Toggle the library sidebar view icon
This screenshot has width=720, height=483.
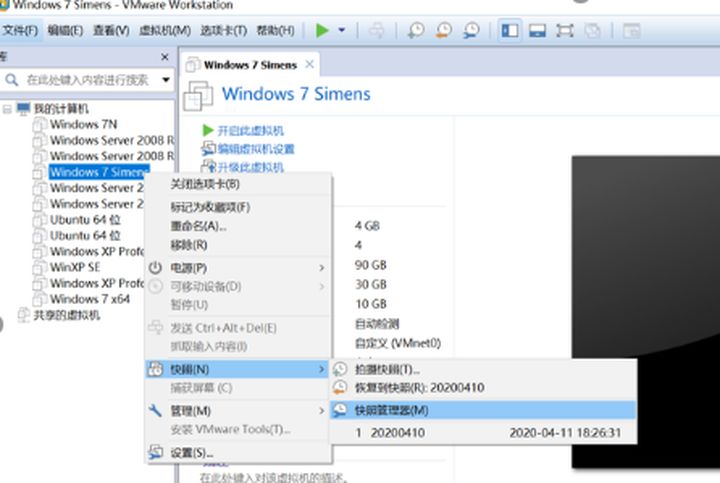(510, 31)
